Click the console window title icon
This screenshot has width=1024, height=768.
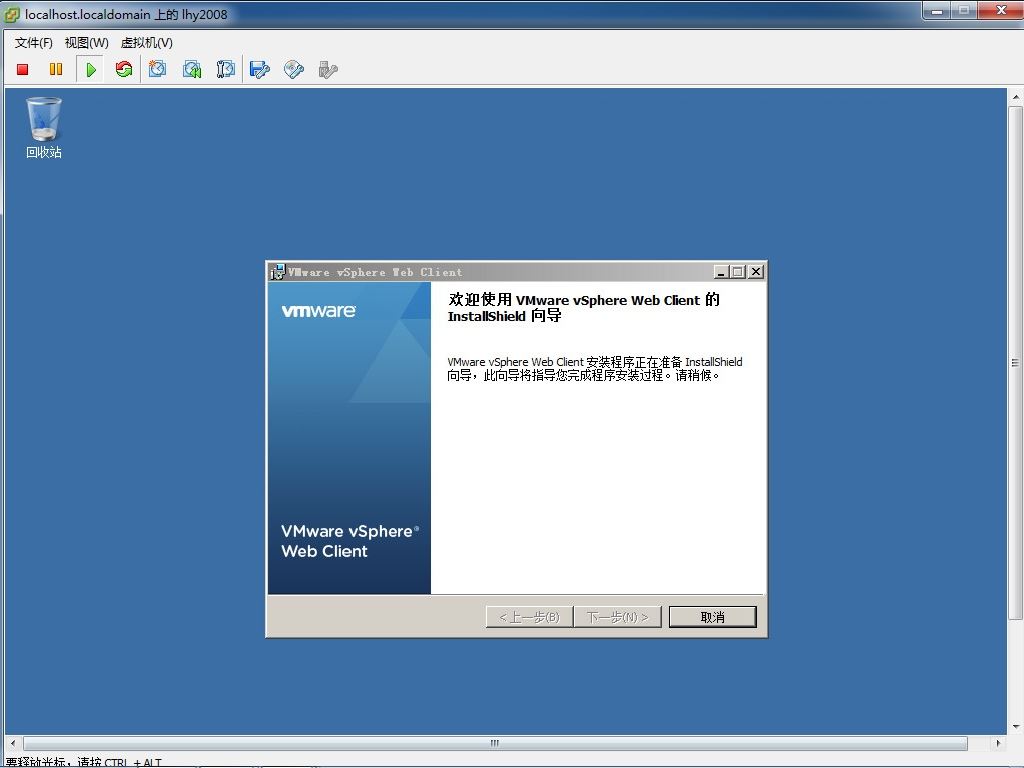12,14
